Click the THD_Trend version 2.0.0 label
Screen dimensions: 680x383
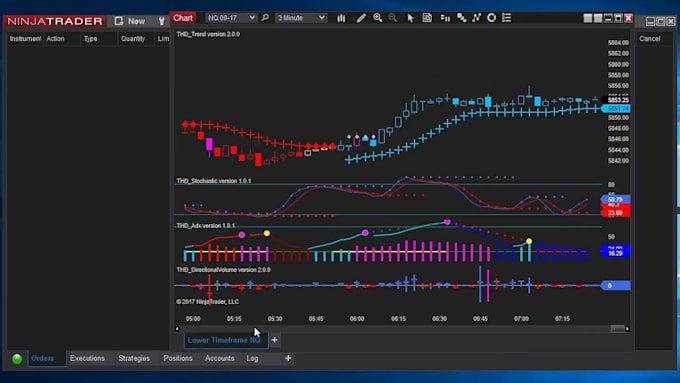[x=208, y=34]
